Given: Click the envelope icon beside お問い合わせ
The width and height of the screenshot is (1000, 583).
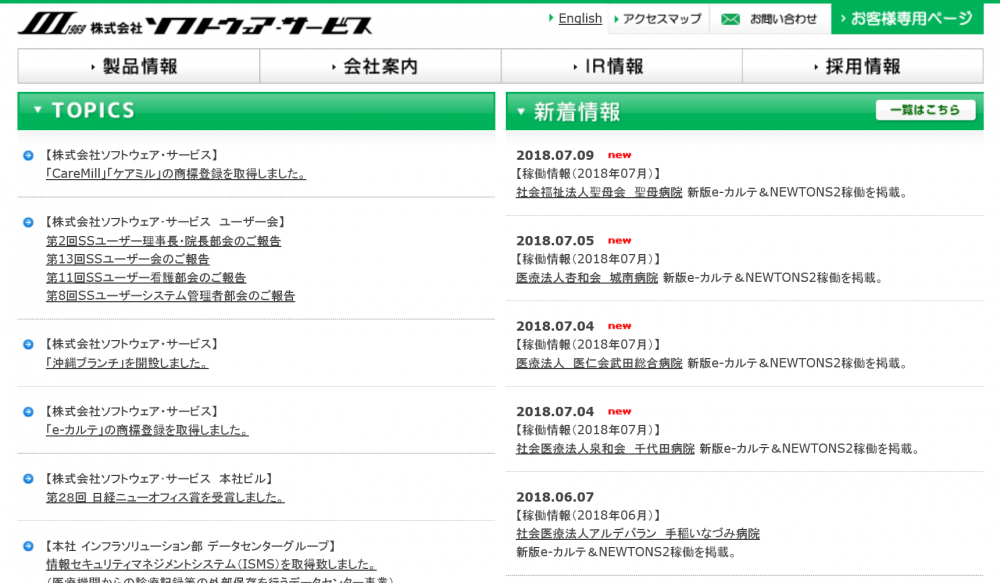Looking at the screenshot, I should [730, 19].
